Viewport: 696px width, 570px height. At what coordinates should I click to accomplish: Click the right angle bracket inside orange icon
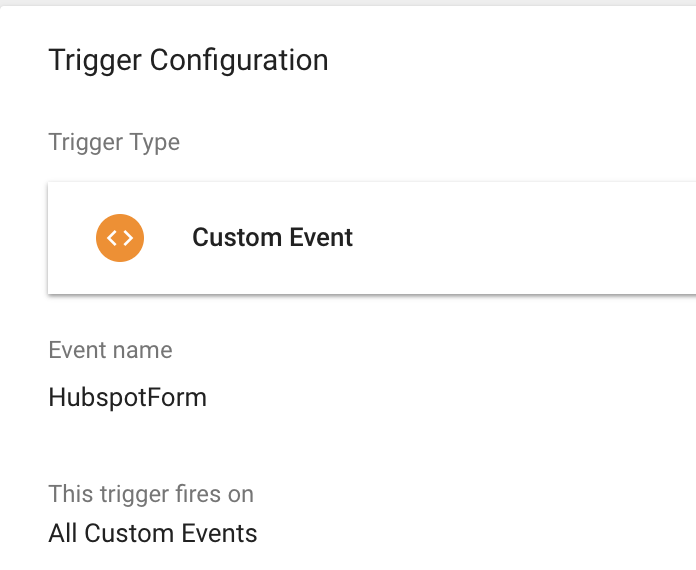[128, 238]
